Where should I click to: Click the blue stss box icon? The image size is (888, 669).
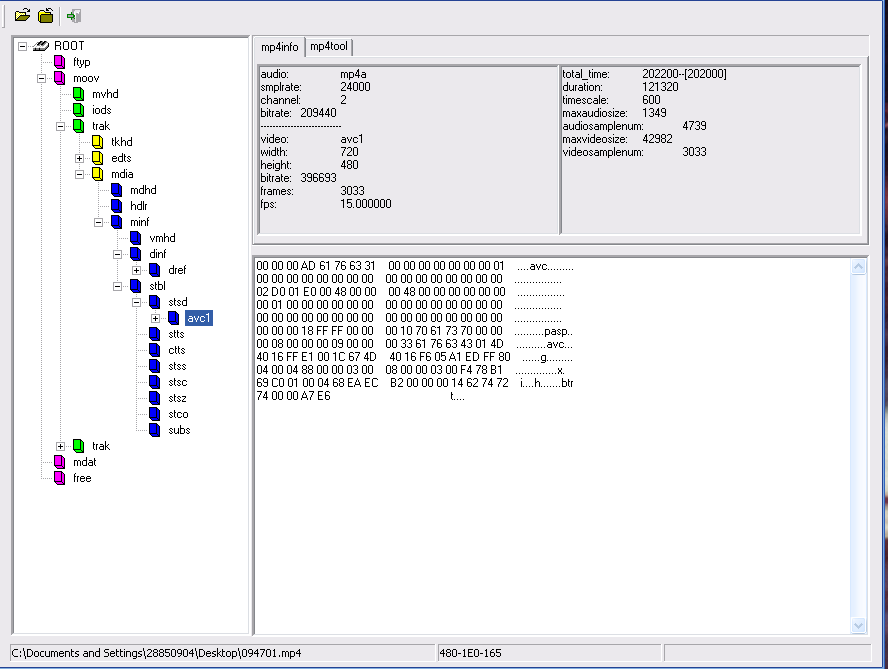click(x=155, y=366)
